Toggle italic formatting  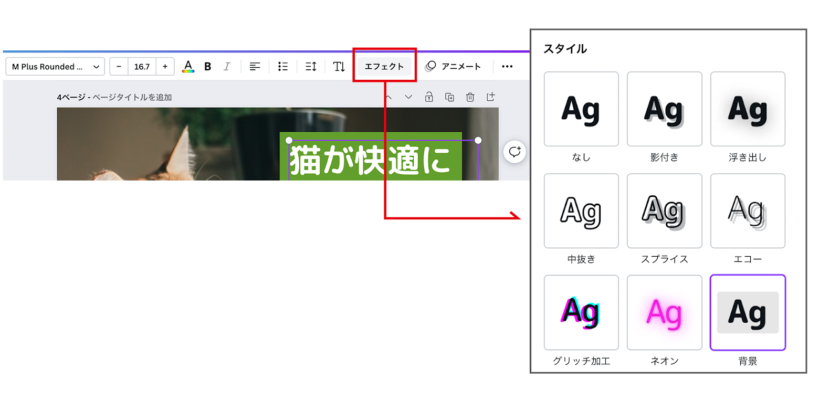[227, 67]
